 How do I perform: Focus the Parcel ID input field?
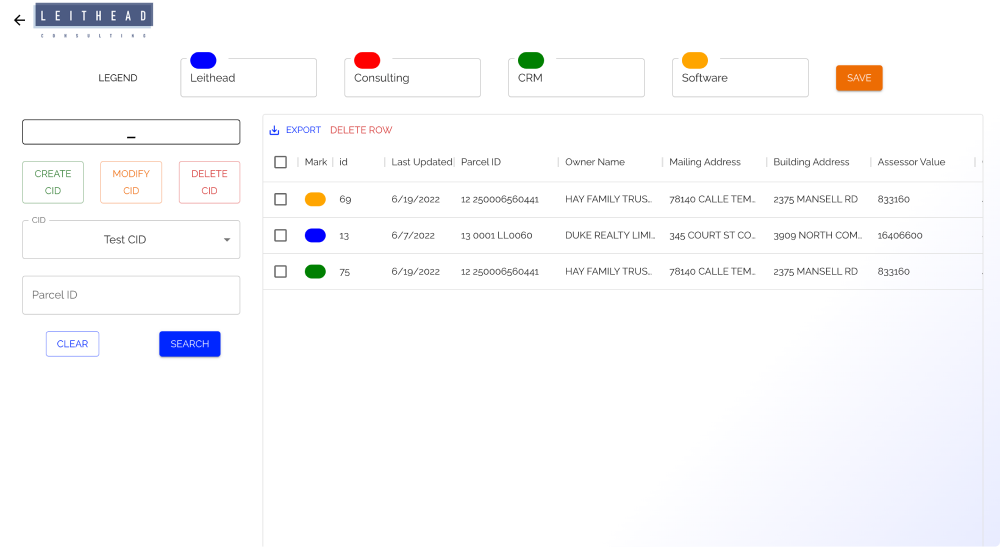click(131, 296)
